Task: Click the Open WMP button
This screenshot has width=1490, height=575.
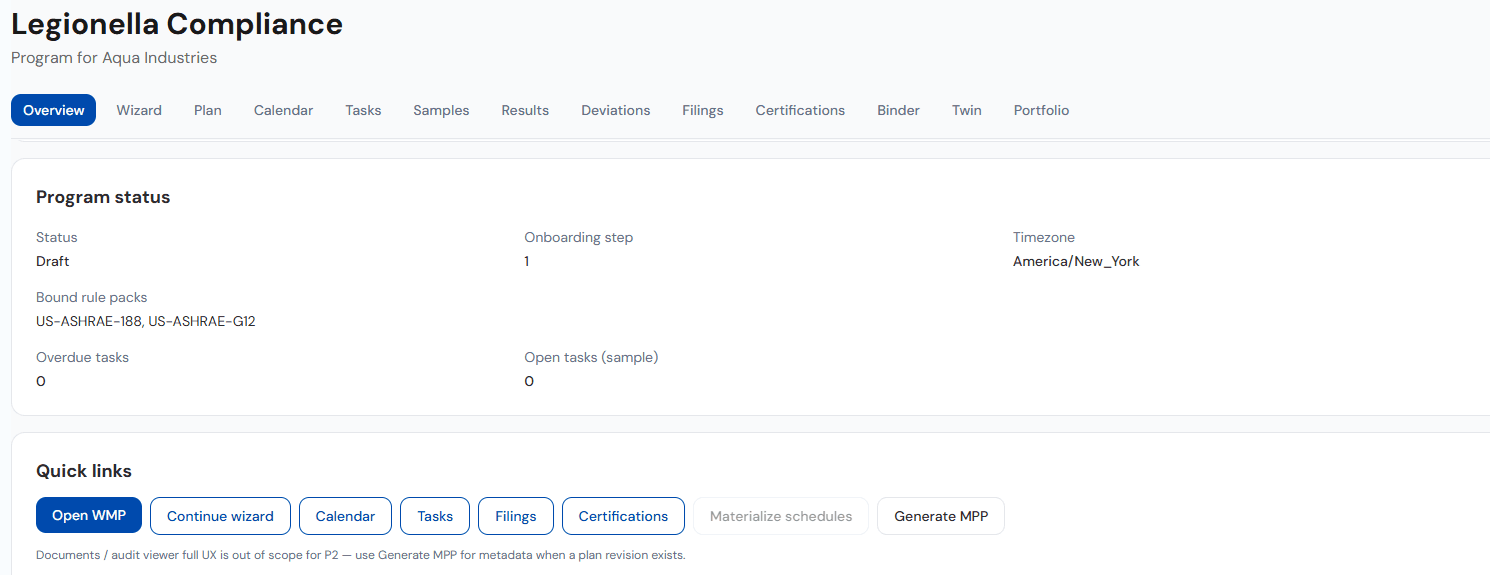Action: (89, 516)
